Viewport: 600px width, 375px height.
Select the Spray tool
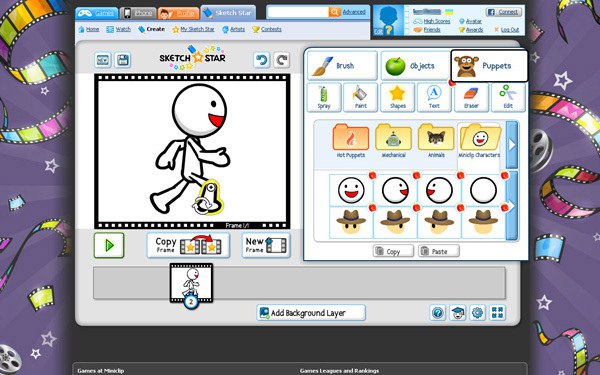(324, 98)
